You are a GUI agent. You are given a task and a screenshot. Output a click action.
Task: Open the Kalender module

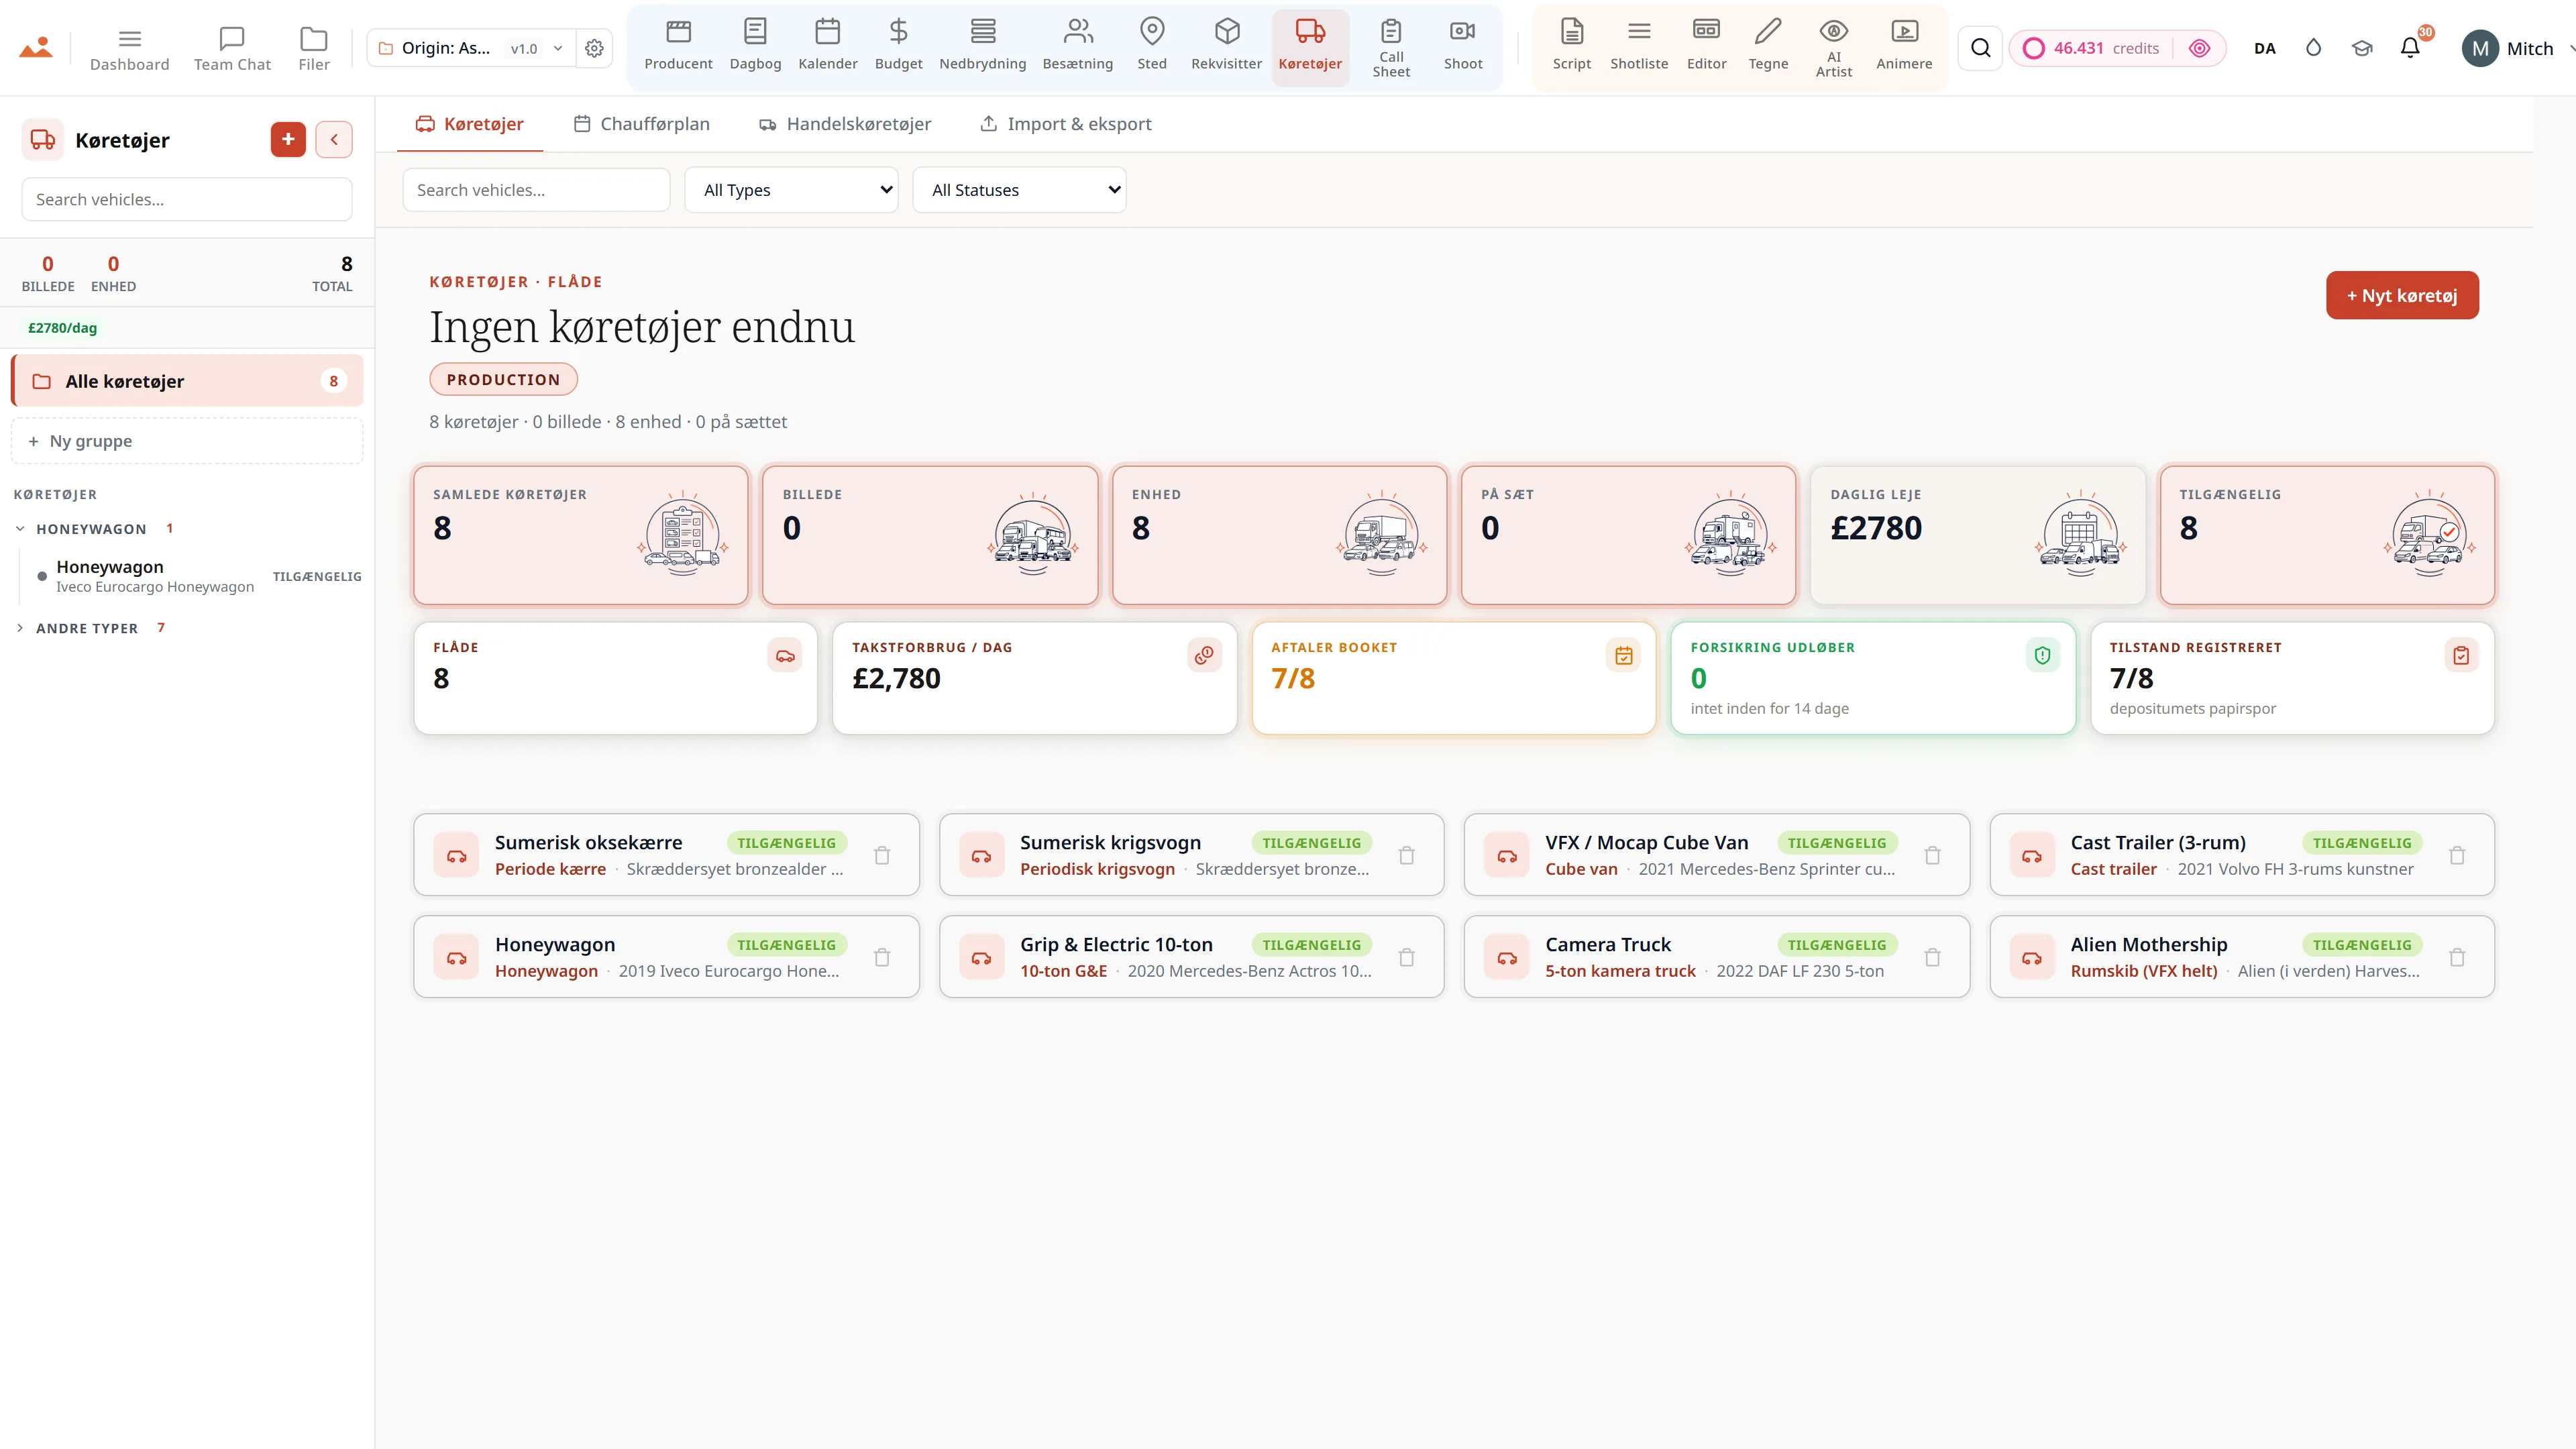tap(827, 46)
